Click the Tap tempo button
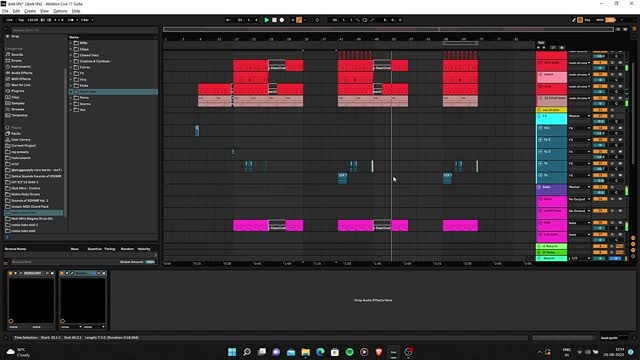The image size is (640, 360). [21, 20]
